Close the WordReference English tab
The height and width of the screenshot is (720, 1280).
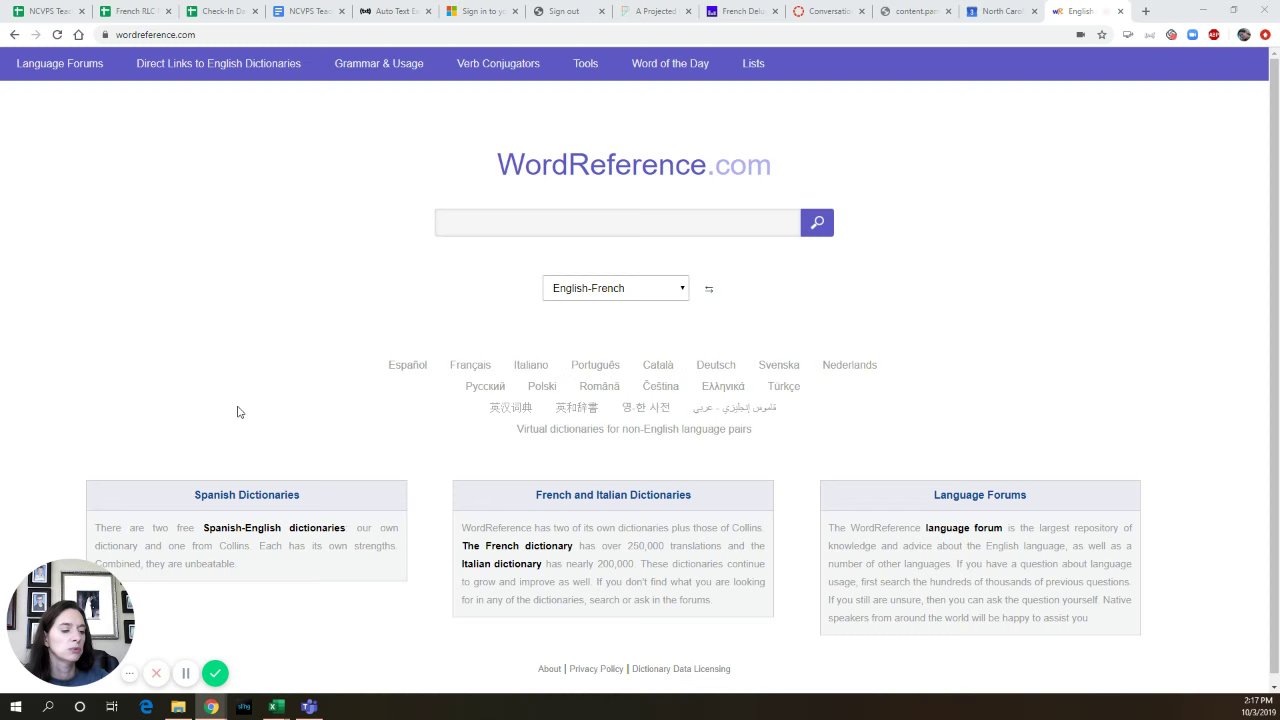1120,12
